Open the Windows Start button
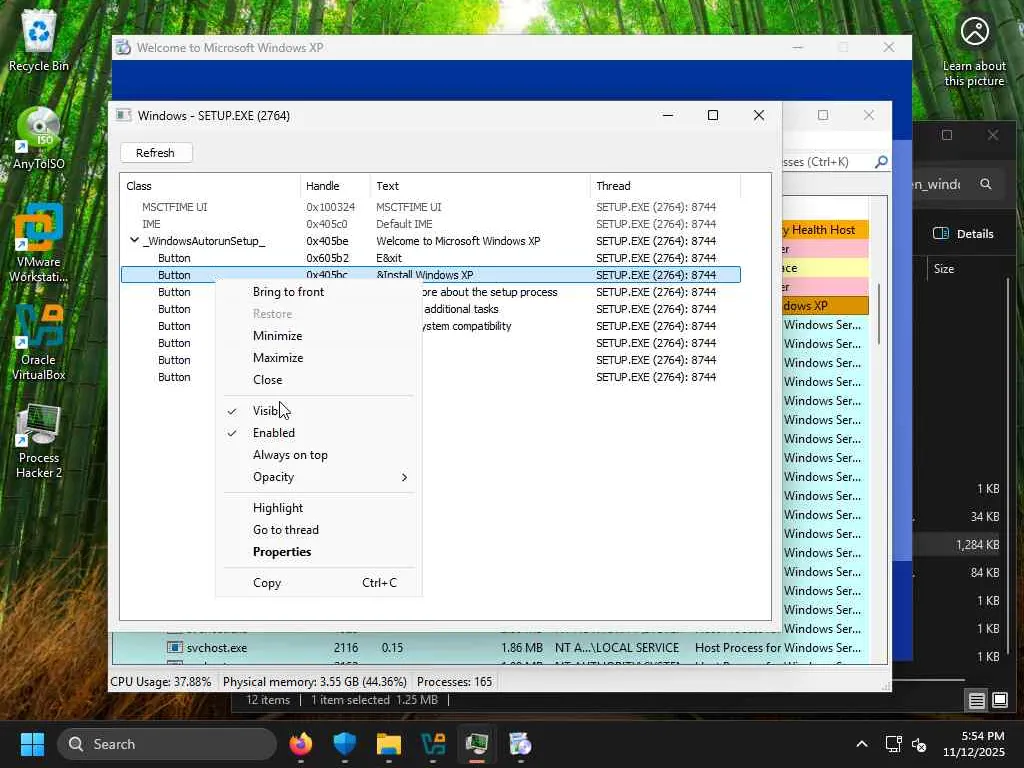 coord(32,744)
